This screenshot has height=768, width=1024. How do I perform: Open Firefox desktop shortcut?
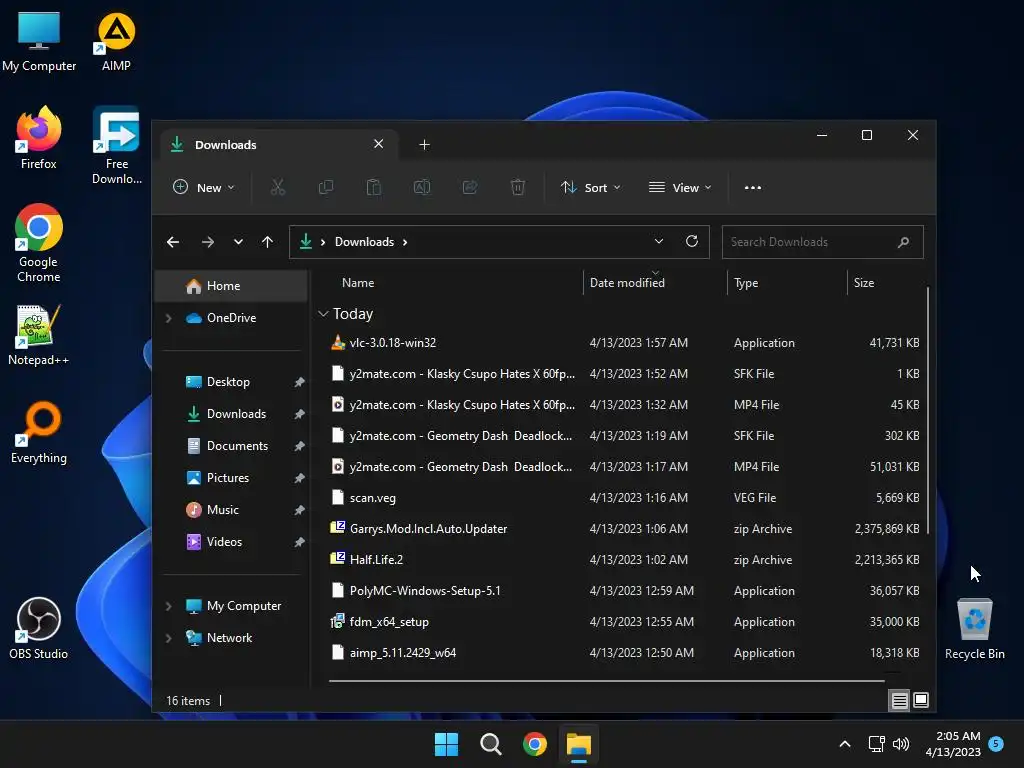(x=39, y=138)
